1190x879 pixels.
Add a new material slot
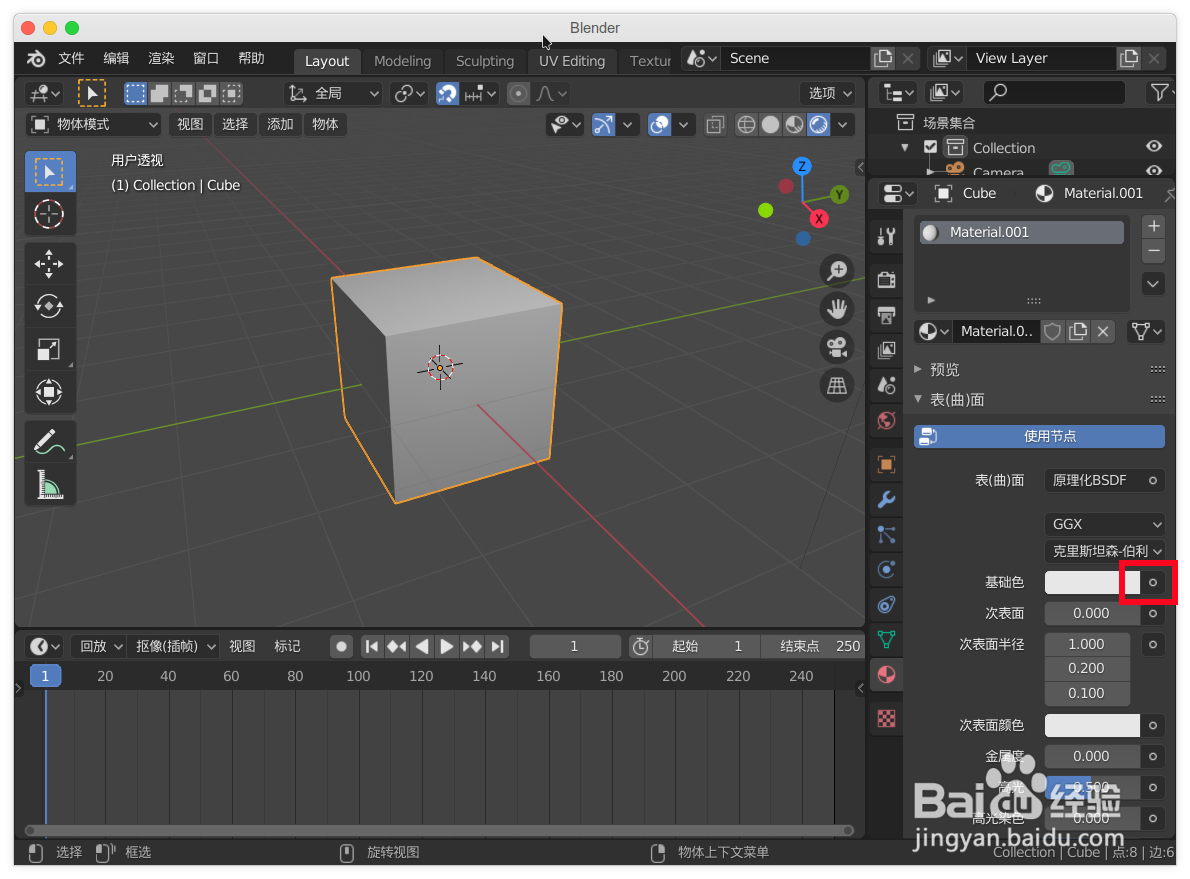coord(1154,226)
